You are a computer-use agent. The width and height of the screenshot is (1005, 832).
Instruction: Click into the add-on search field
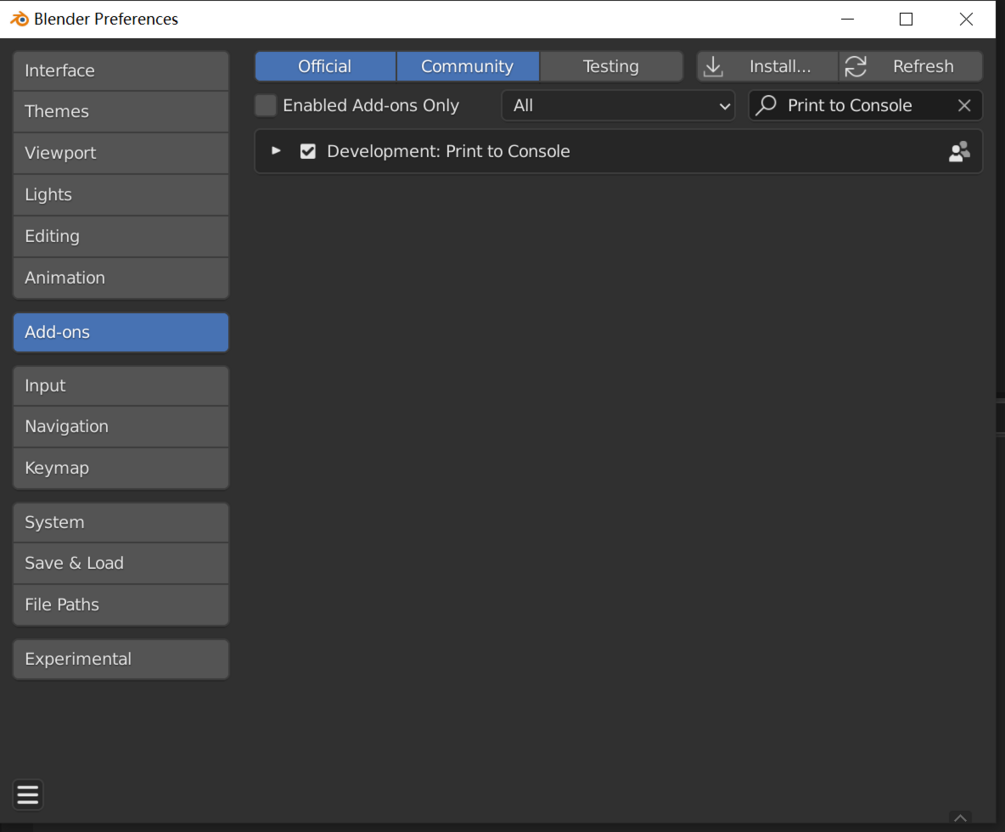pyautogui.click(x=865, y=105)
